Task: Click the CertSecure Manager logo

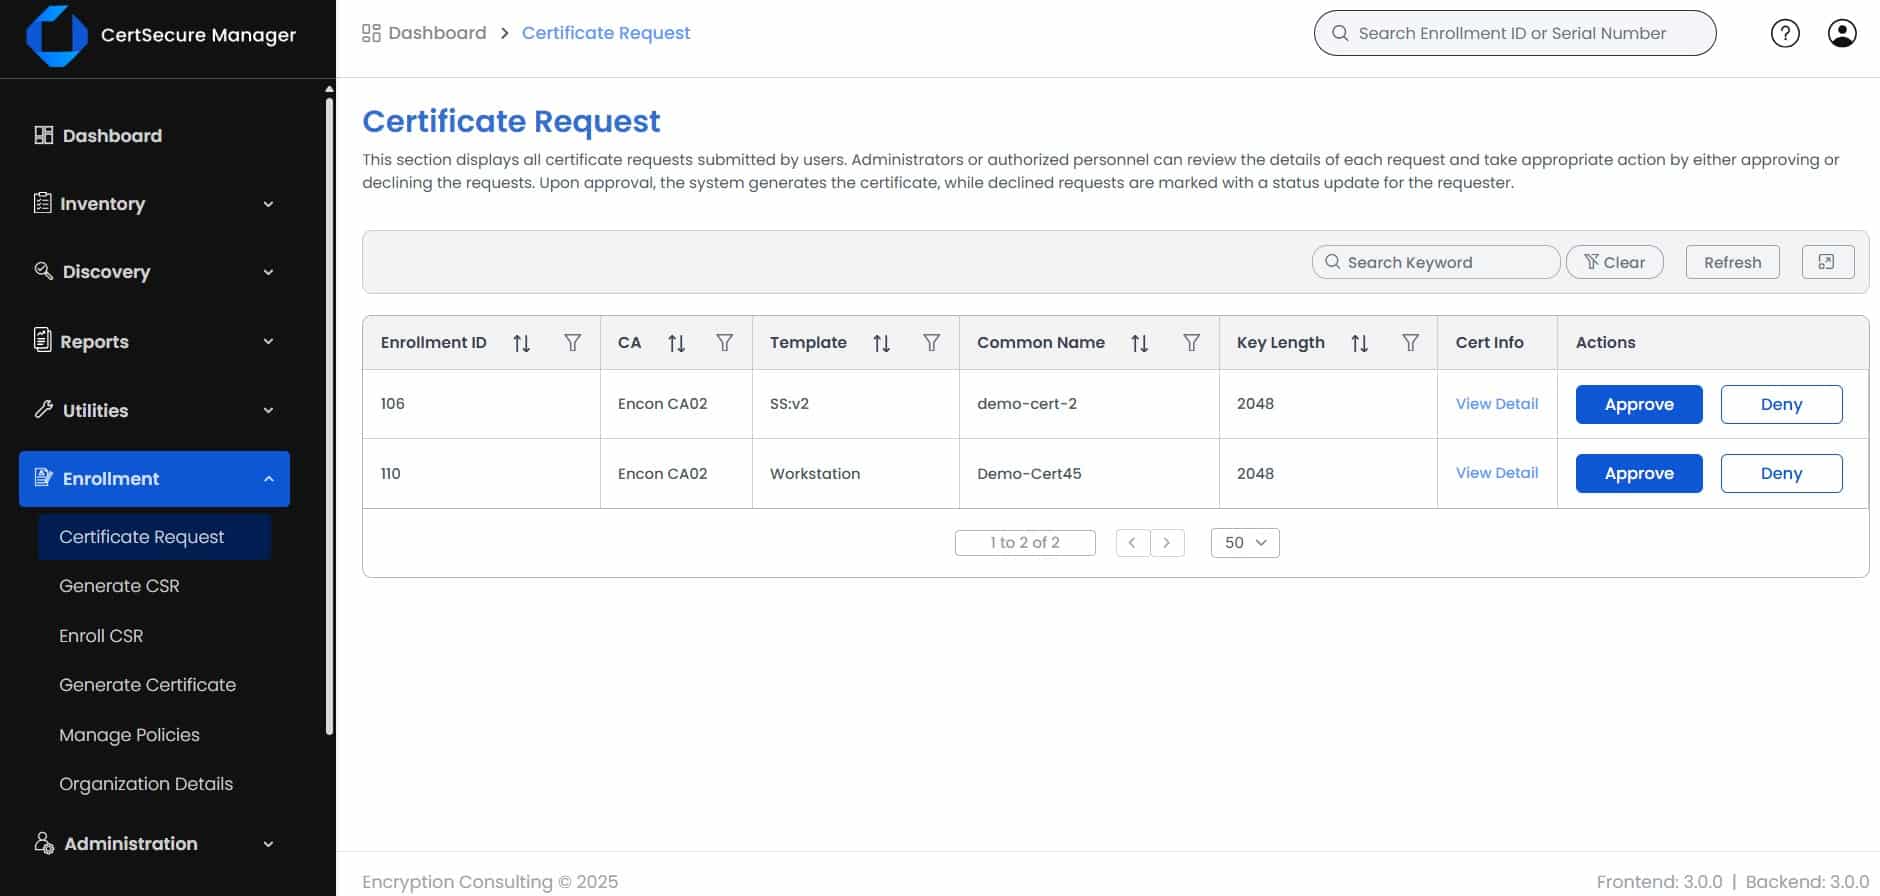Action: 56,36
